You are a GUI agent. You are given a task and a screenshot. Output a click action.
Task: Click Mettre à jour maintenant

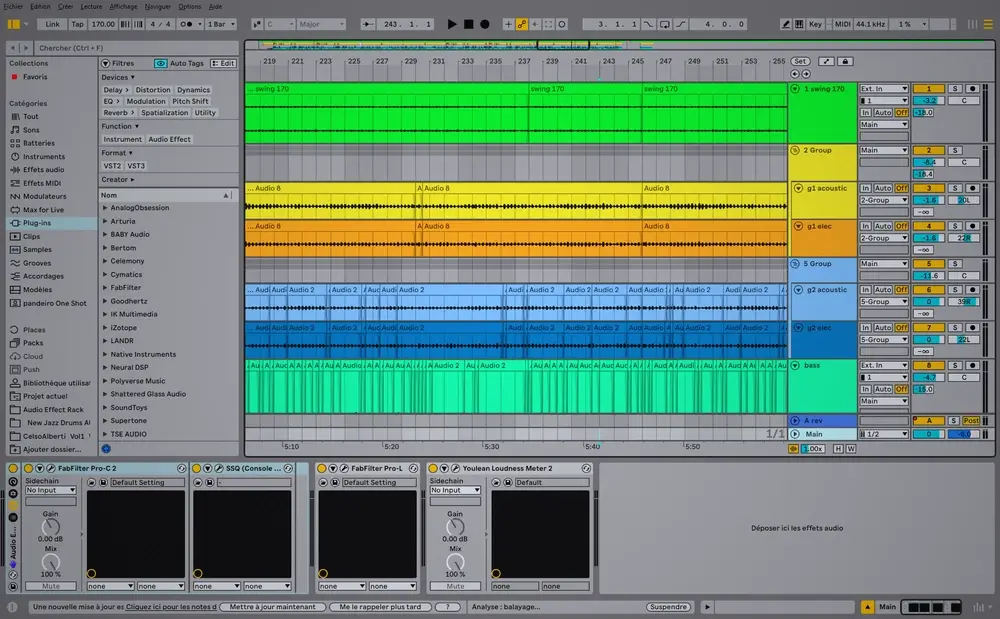click(272, 607)
